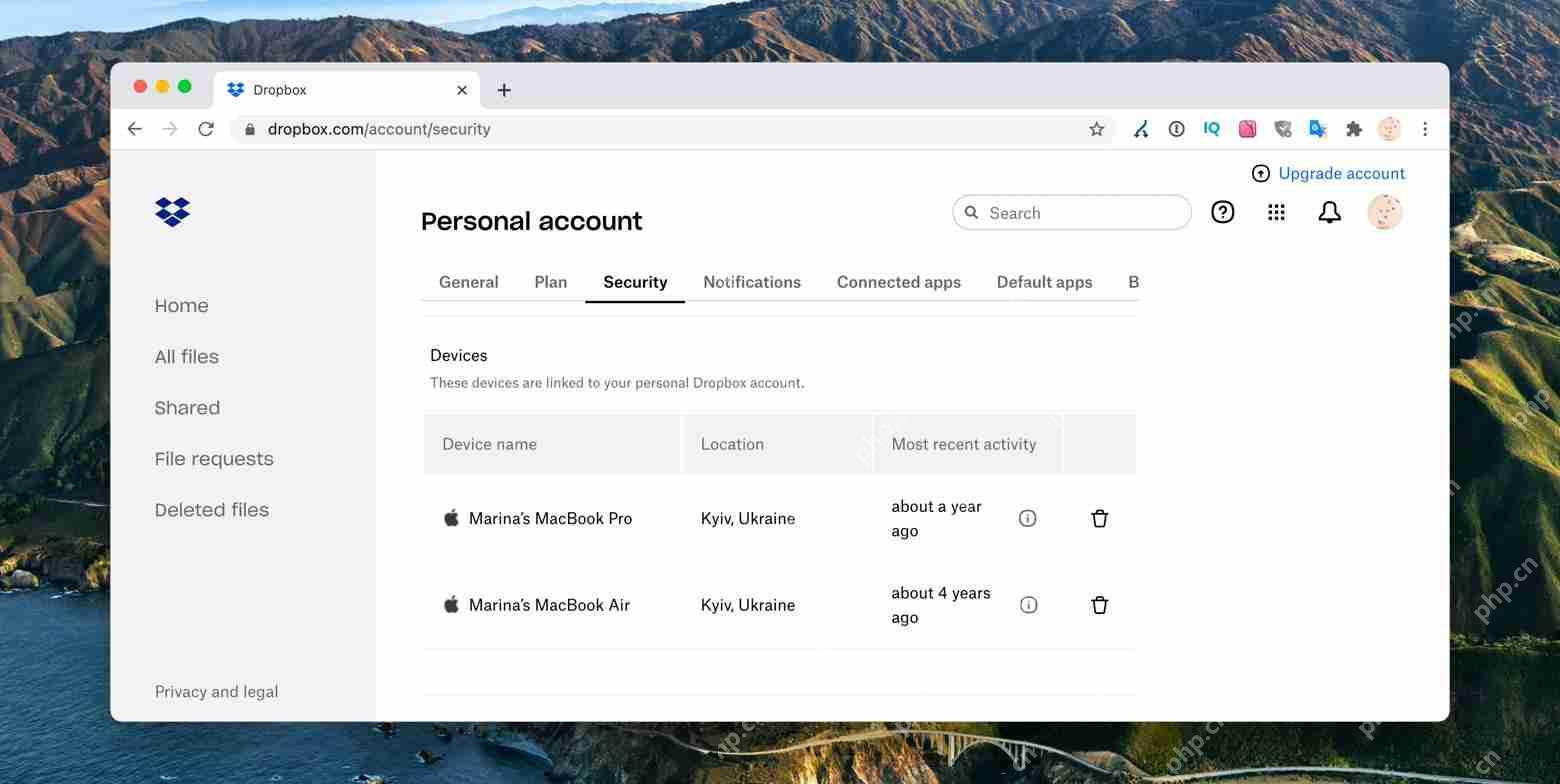1560x784 pixels.
Task: Select the Dropbox browser tab
Action: pos(346,90)
